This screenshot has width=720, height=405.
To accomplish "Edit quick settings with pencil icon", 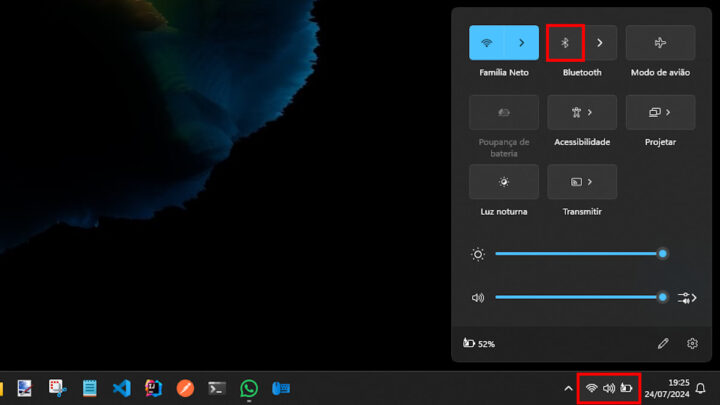I will pos(663,343).
